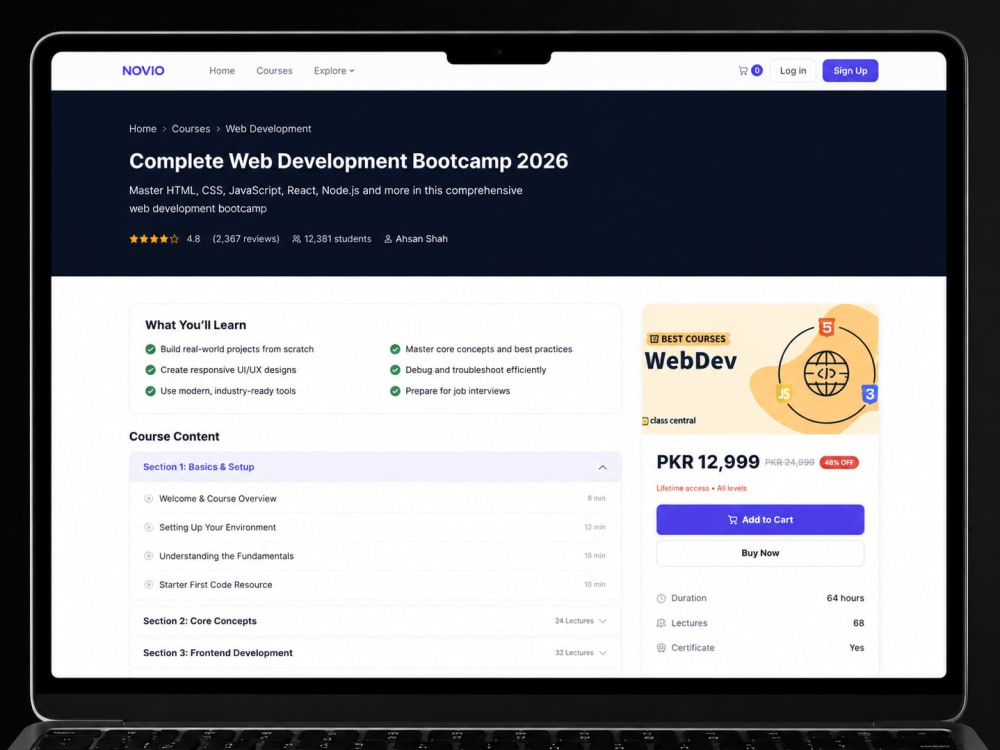The width and height of the screenshot is (1000, 750).
Task: Click check icon beside Create responsive UI/UX designs
Action: [151, 370]
